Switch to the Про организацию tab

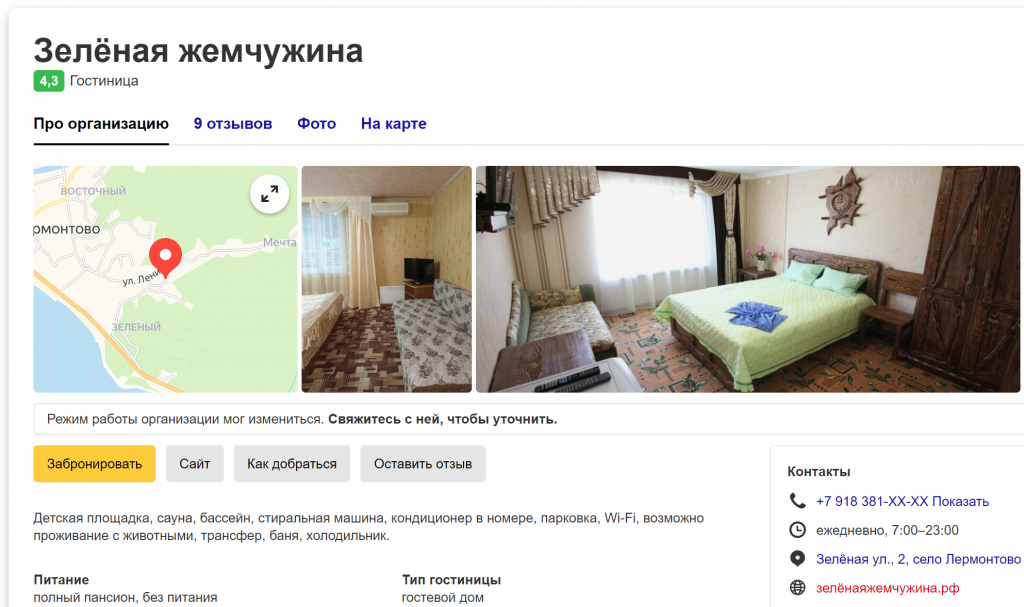[x=101, y=123]
